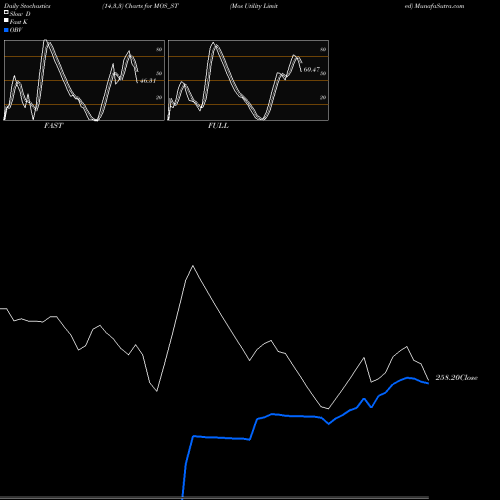Click the Fast K legend swatch
Screen dimensions: 500x500
tap(6, 20)
